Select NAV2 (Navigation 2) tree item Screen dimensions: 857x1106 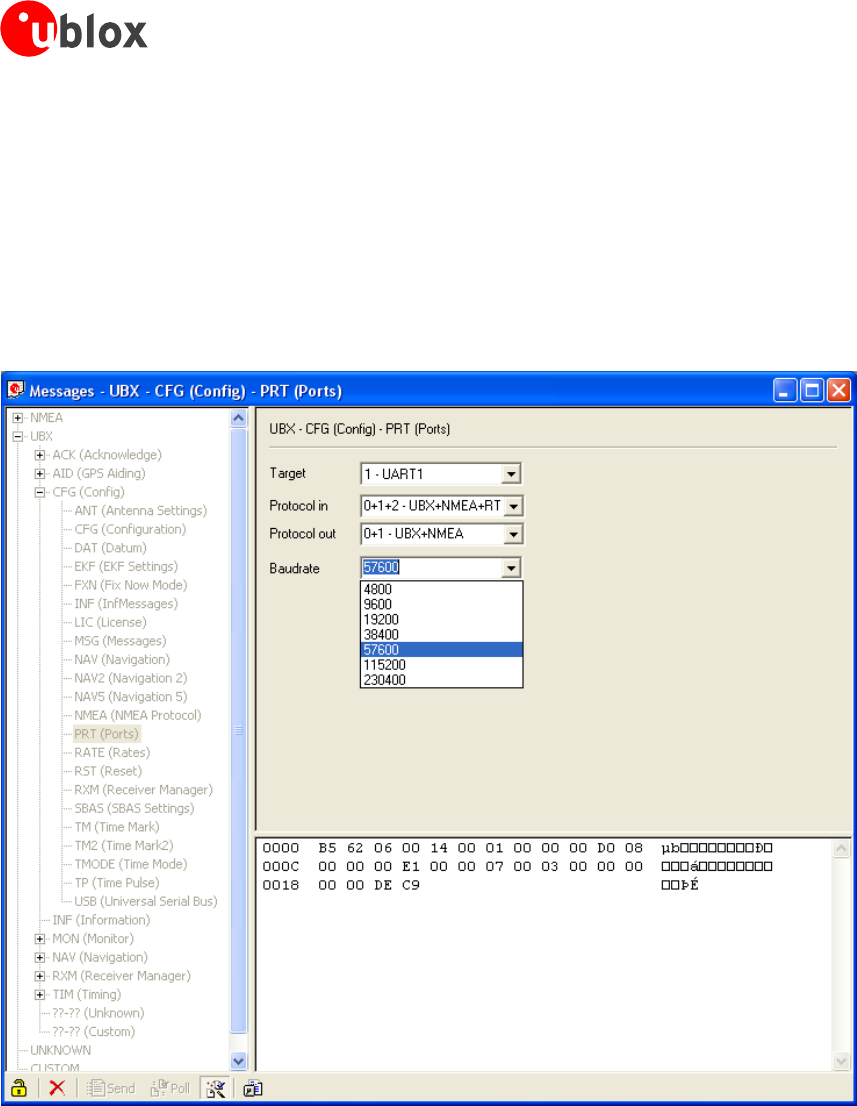[130, 678]
